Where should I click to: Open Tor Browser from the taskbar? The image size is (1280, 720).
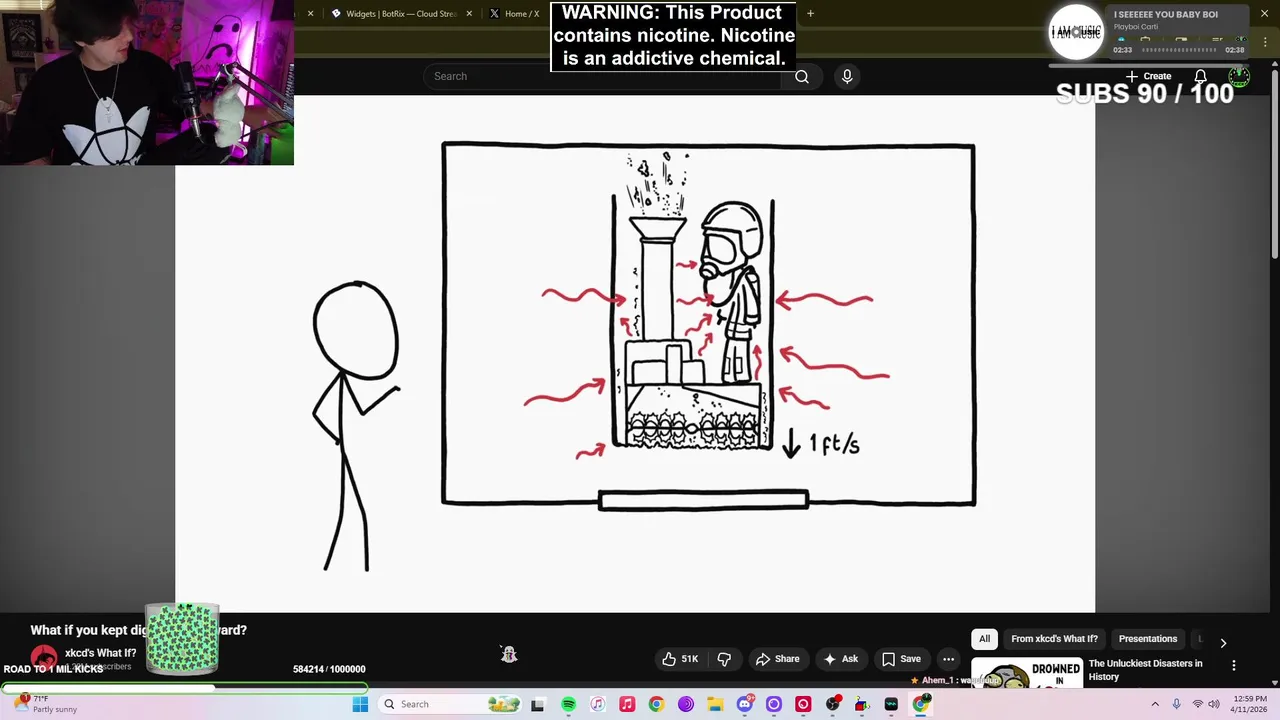686,704
